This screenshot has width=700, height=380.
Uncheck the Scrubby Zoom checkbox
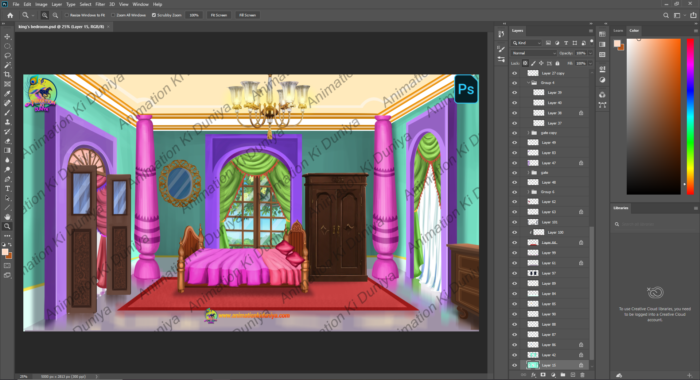[x=154, y=15]
